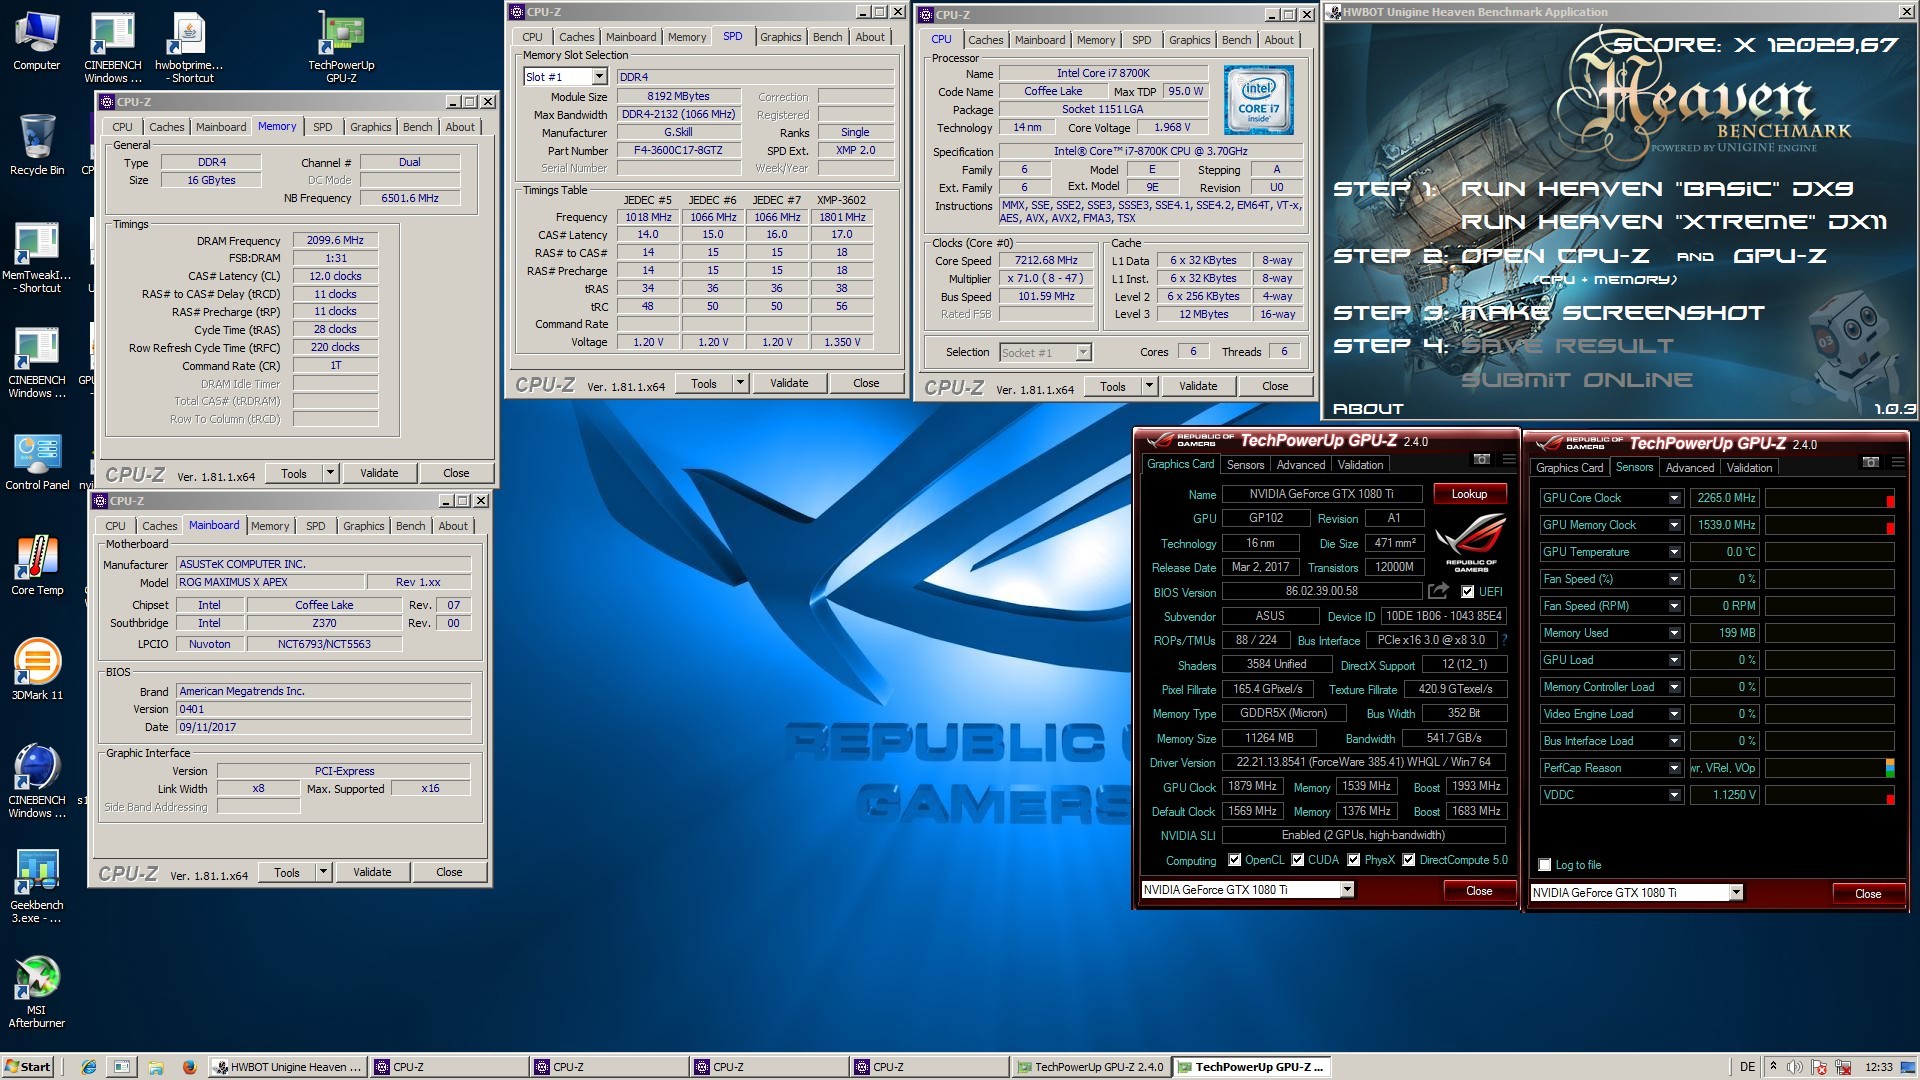Click the taskbar clock 12:33

coord(1878,1067)
